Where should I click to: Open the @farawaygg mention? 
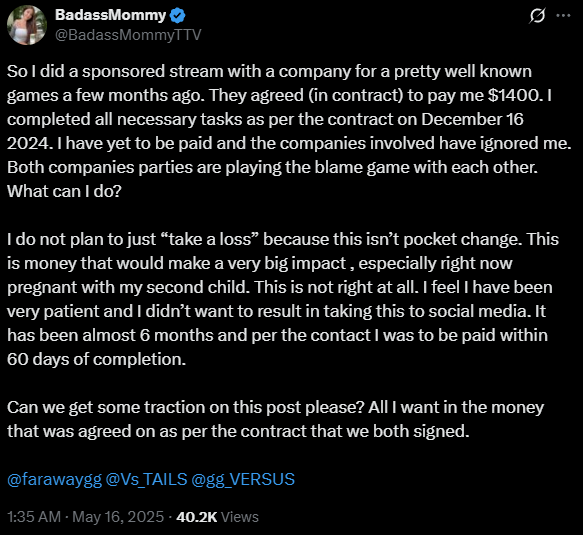[x=54, y=479]
